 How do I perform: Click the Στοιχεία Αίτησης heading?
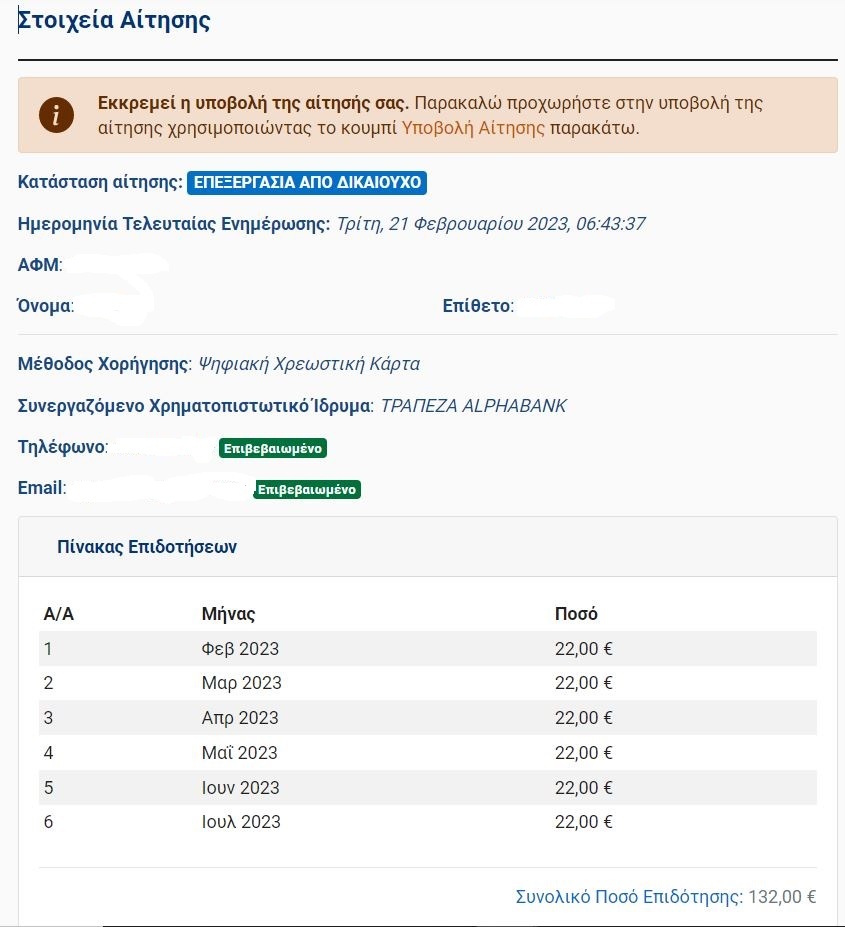[x=115, y=20]
